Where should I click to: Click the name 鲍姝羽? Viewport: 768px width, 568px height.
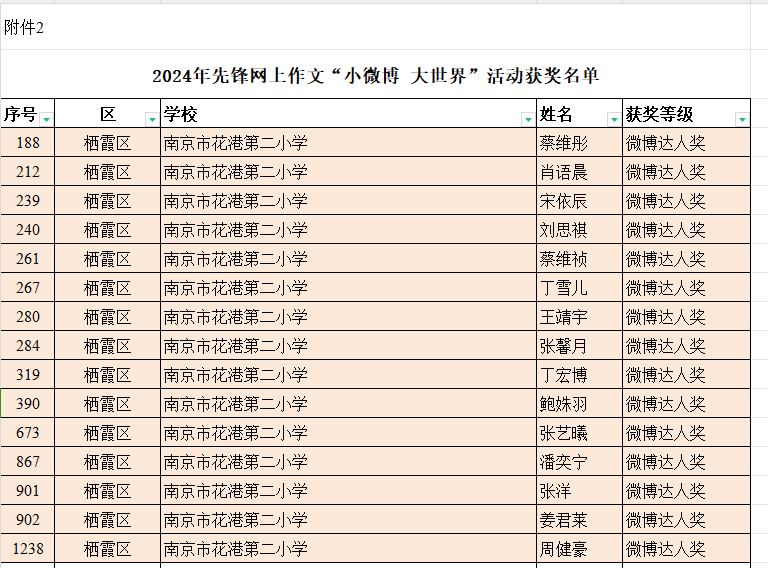tap(563, 404)
